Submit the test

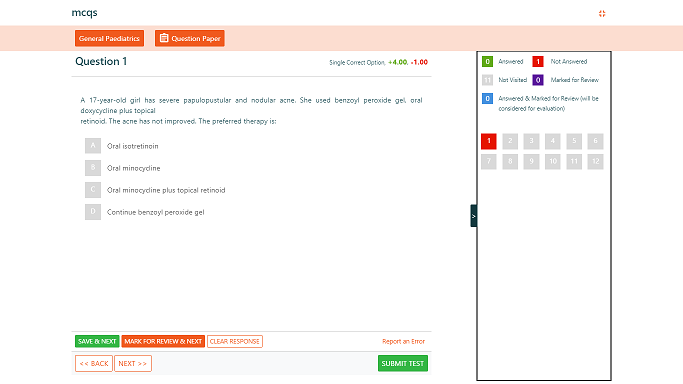click(x=403, y=364)
